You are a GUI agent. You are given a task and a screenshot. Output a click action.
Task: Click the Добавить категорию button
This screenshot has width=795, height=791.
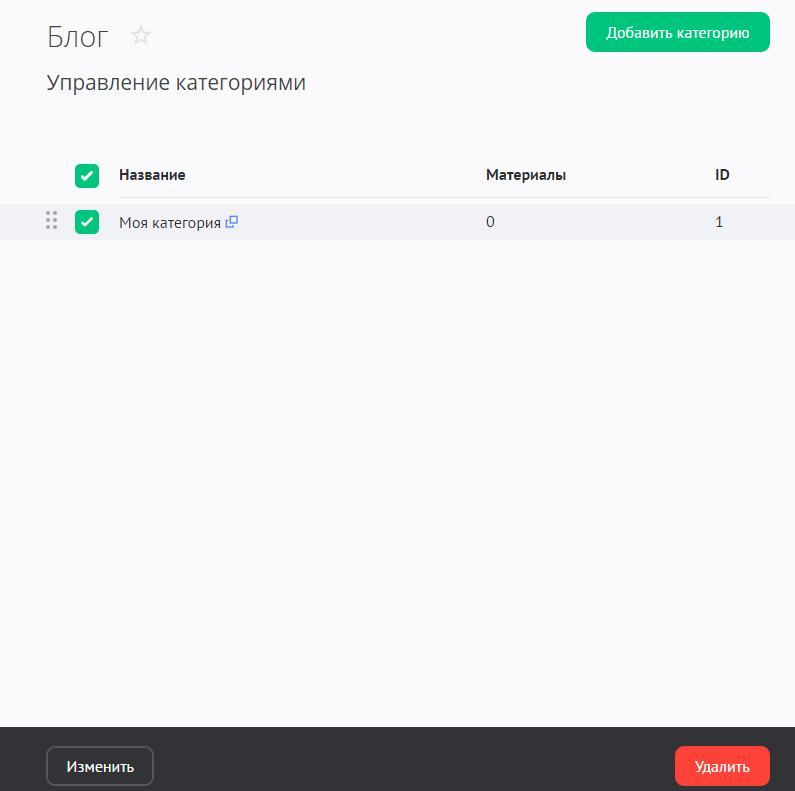coord(677,32)
